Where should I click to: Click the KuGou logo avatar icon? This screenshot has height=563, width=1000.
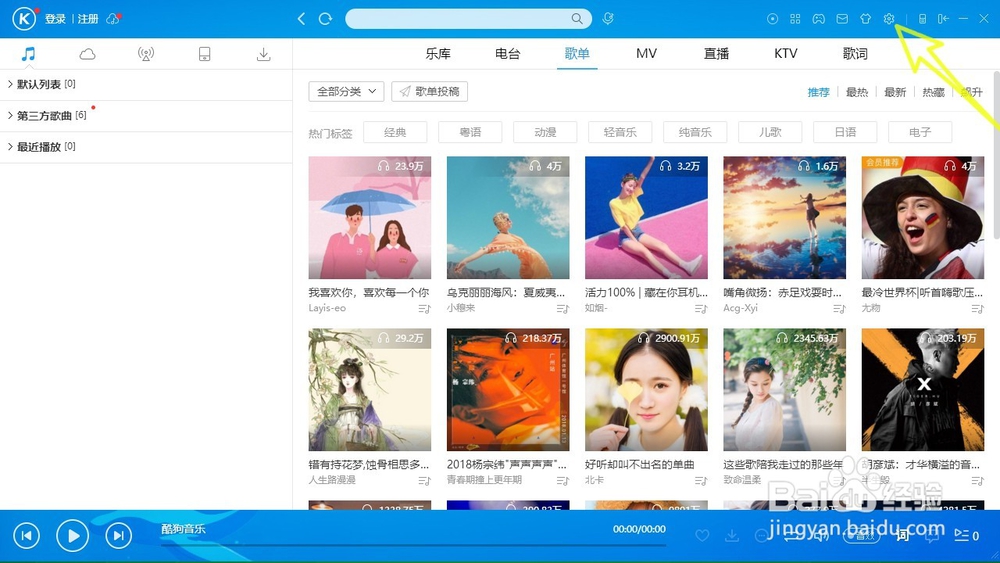point(24,18)
